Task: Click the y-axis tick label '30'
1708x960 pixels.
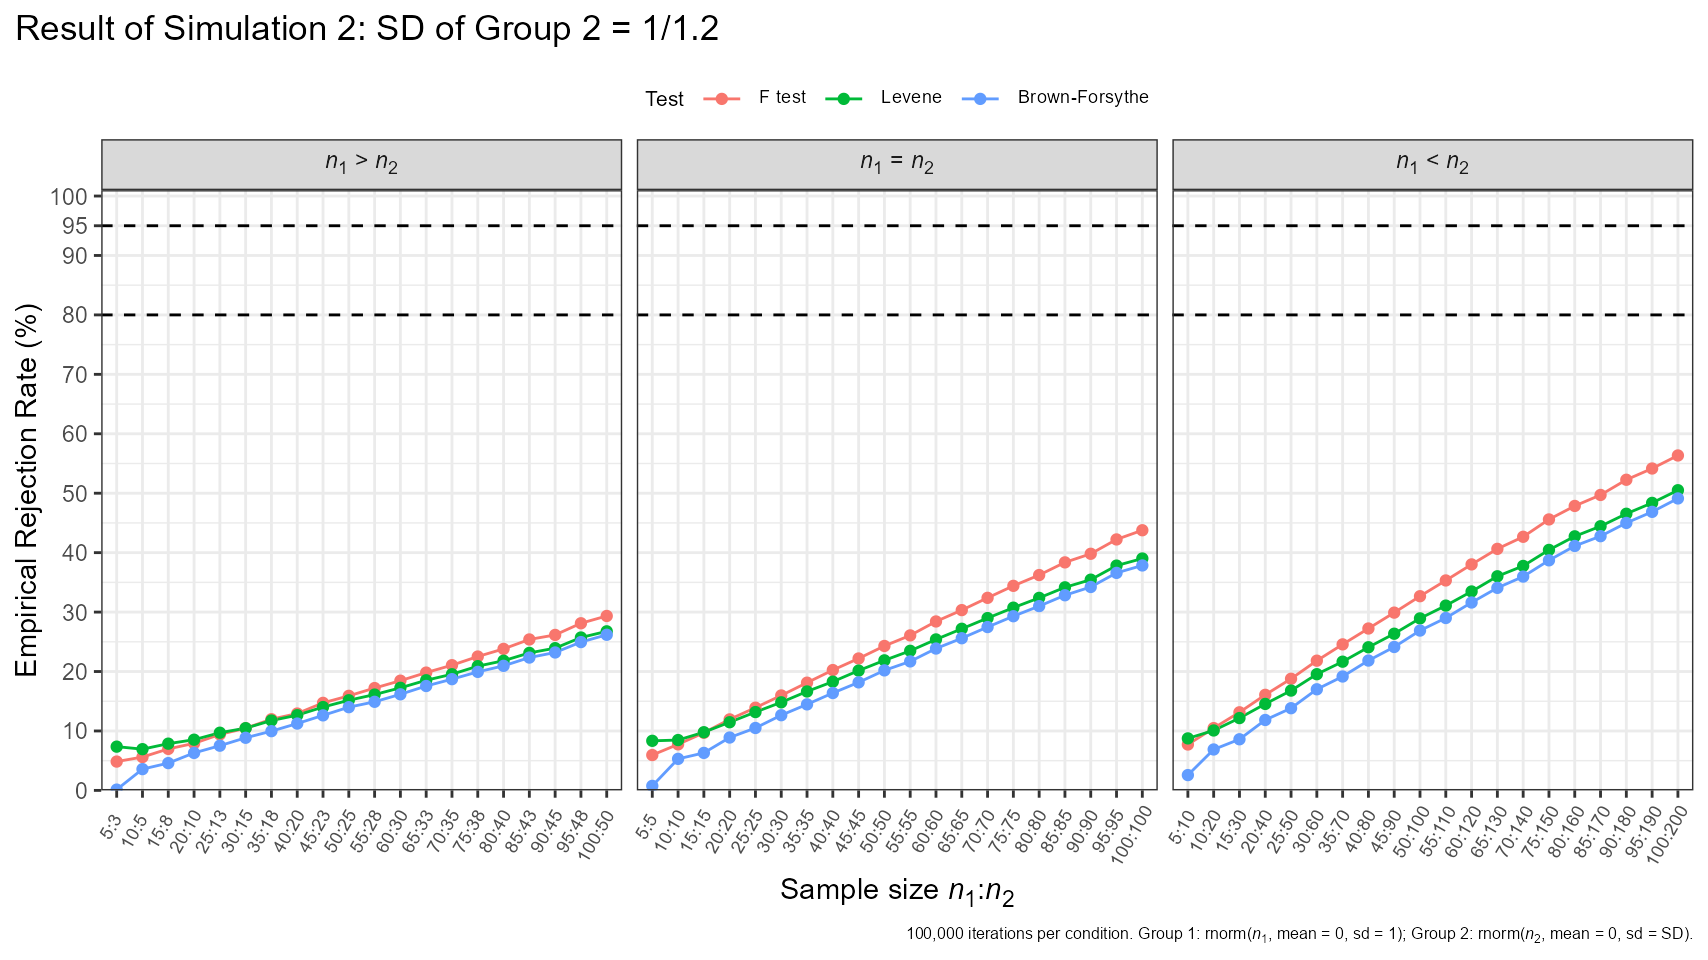Action: click(x=76, y=612)
